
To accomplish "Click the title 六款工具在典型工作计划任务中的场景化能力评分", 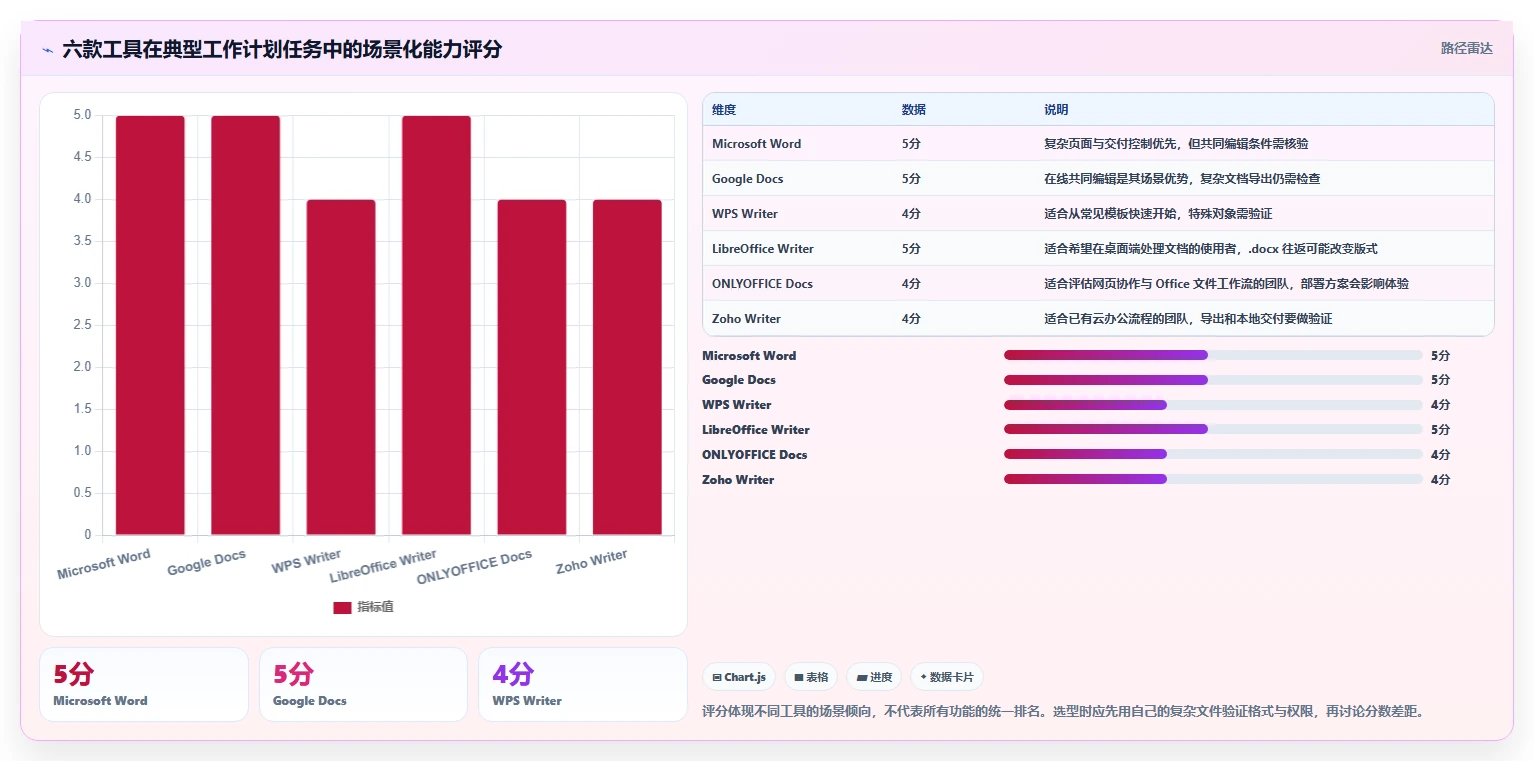I will (x=282, y=49).
